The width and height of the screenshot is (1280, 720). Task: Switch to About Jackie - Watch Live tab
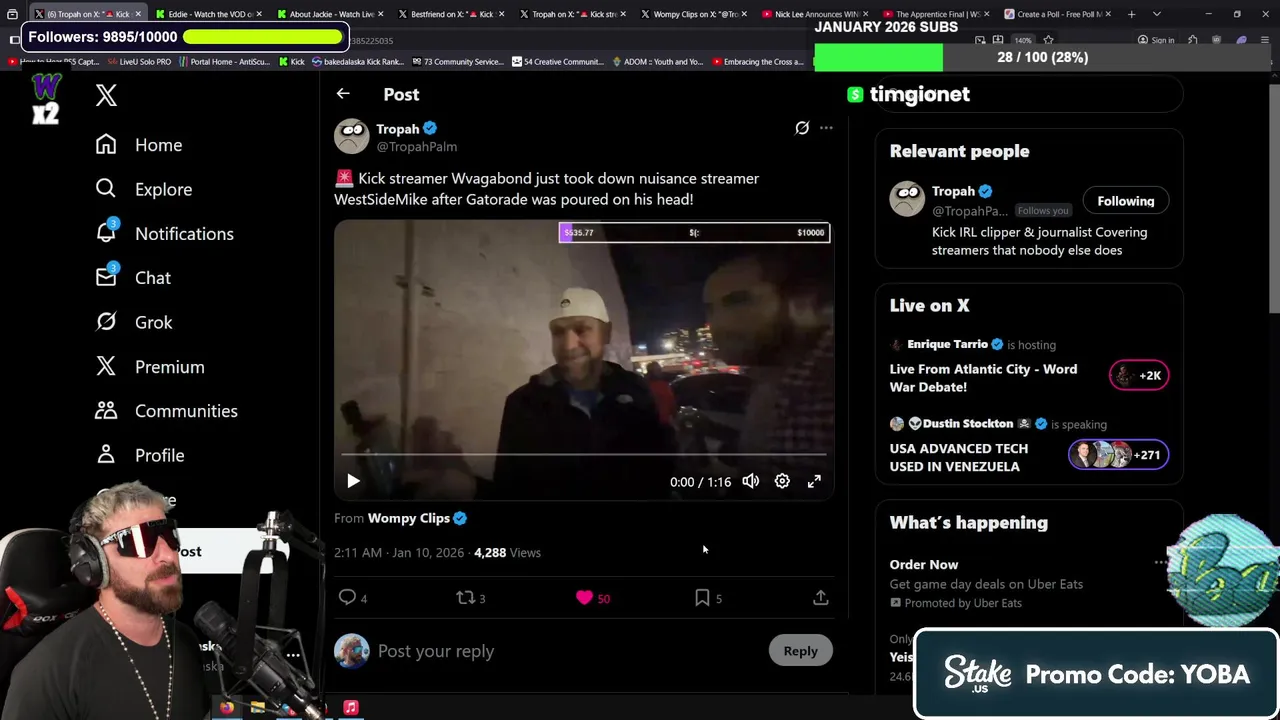330,14
